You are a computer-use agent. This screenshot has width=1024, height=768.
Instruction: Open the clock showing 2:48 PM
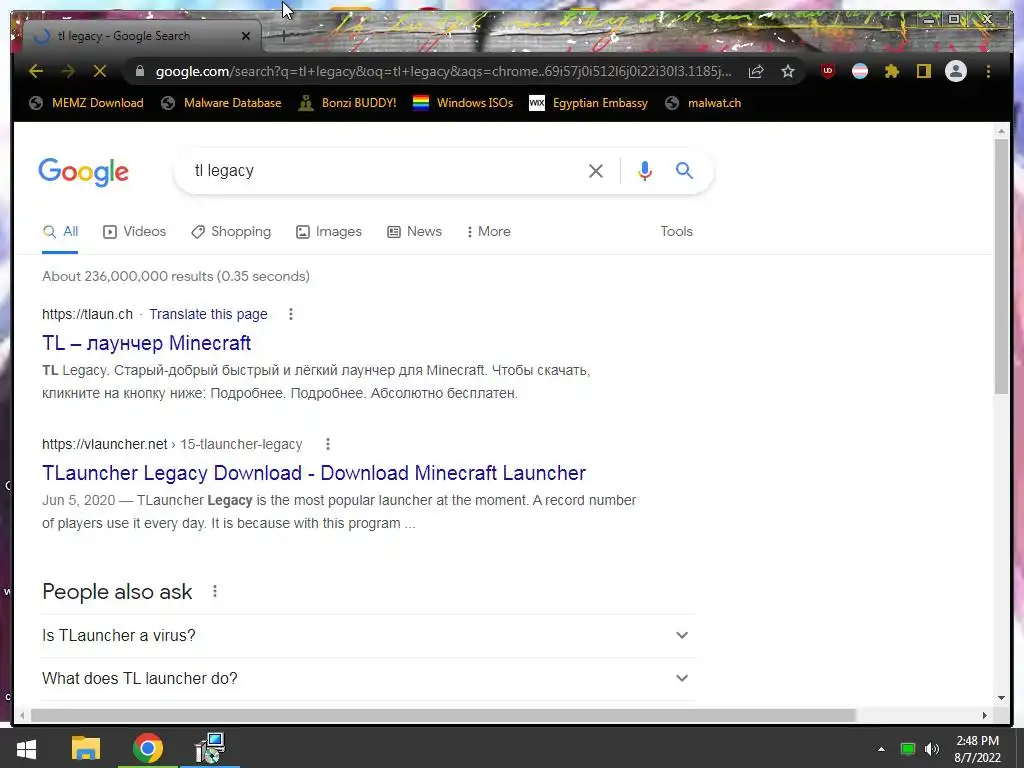coord(977,749)
